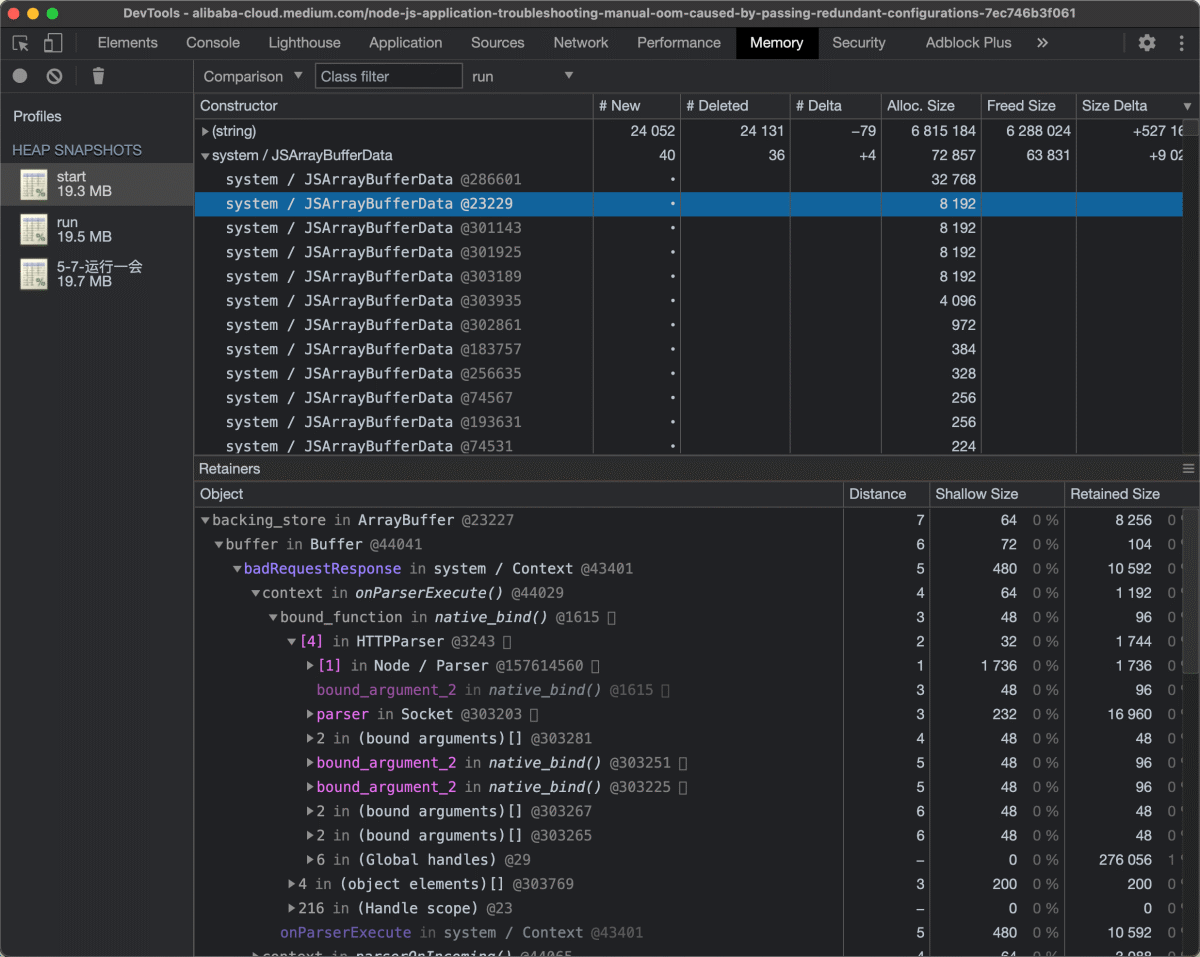
Task: Select the run heap snapshot
Action: pos(84,229)
